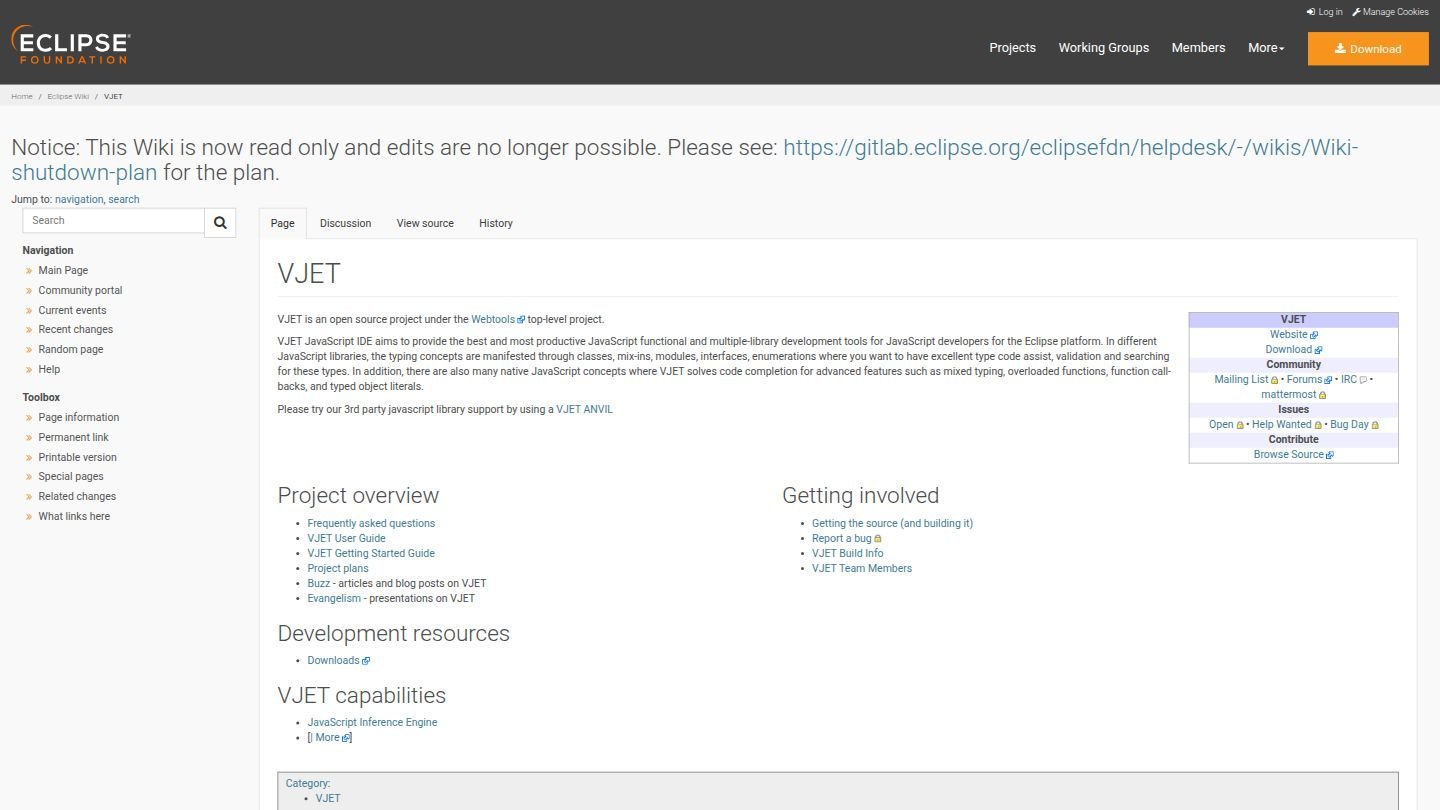This screenshot has height=810, width=1440.
Task: Open Help in the navigation sidebar
Action: click(49, 369)
